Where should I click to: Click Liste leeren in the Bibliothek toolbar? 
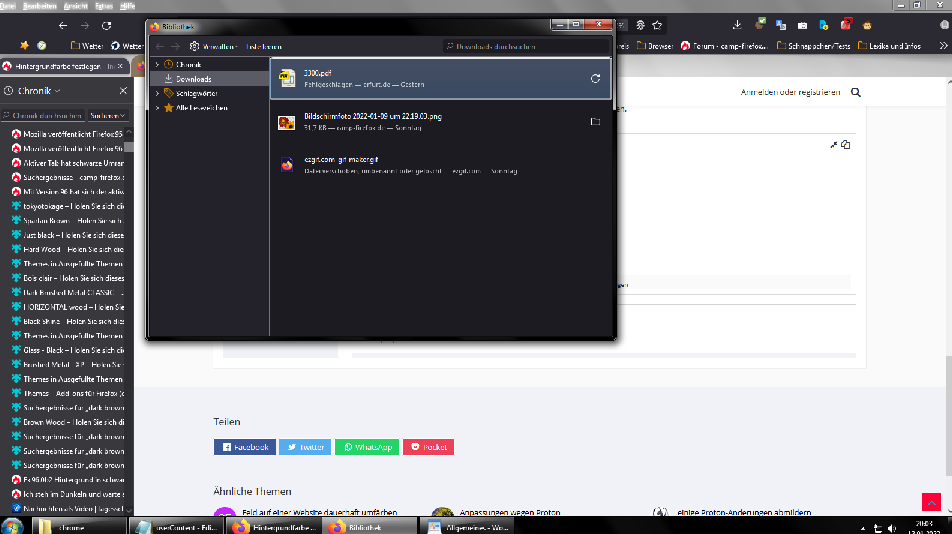point(264,47)
